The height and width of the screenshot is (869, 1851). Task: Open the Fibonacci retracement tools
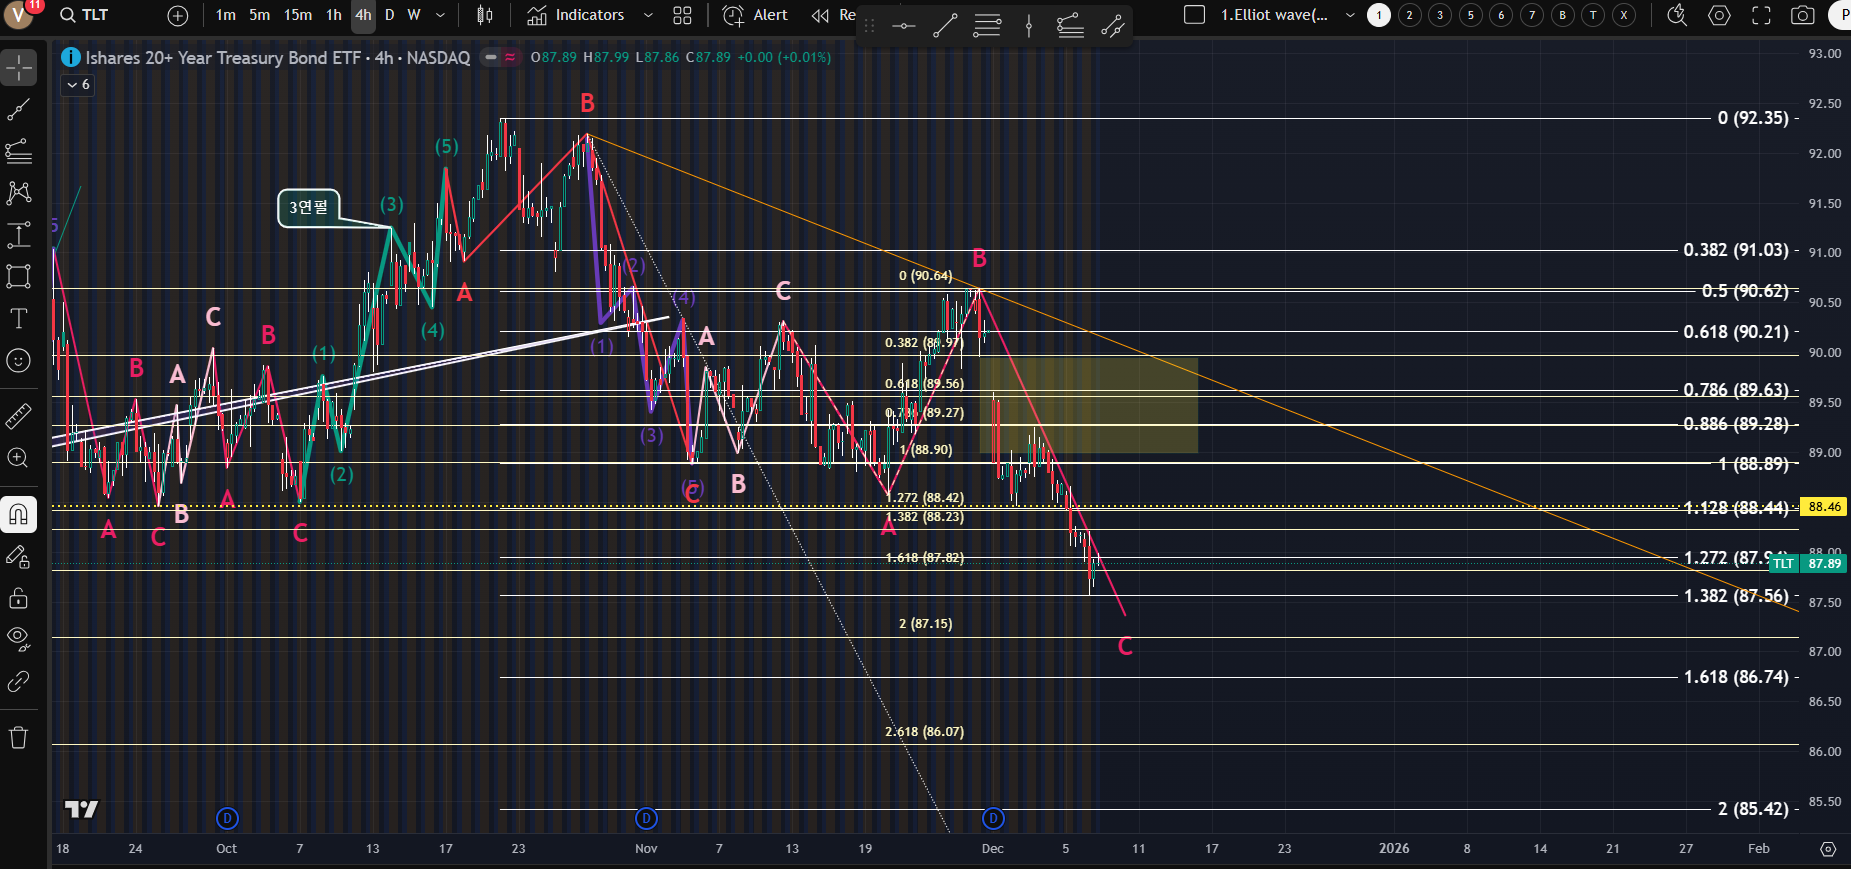[x=18, y=152]
